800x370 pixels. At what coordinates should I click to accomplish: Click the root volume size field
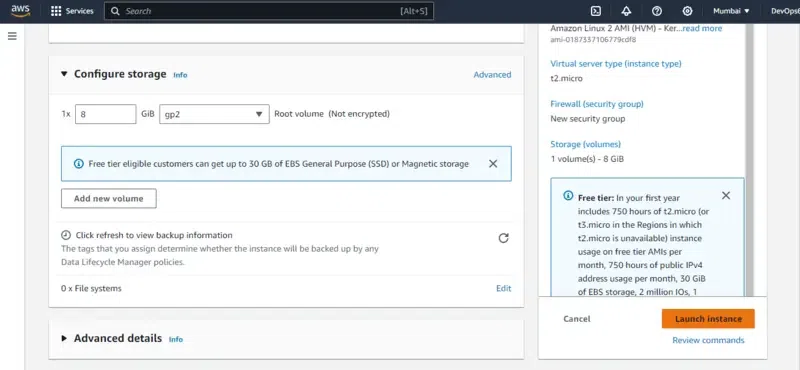coord(106,114)
